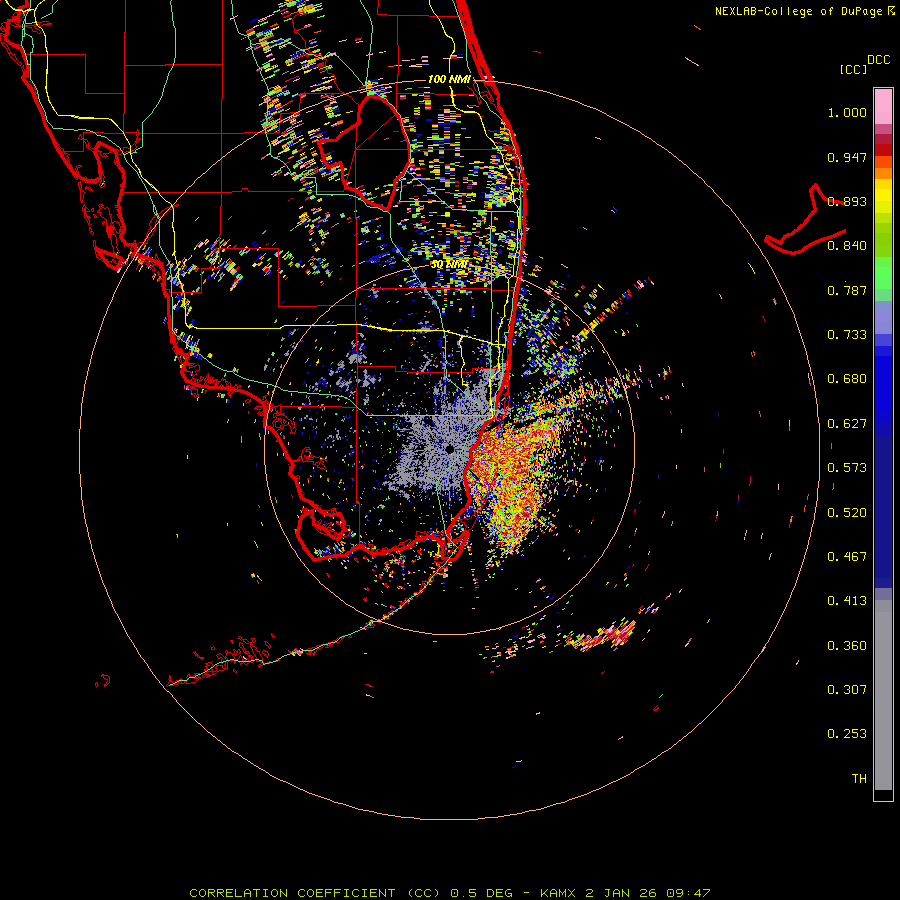Select the 0.413 scale value

(x=847, y=601)
